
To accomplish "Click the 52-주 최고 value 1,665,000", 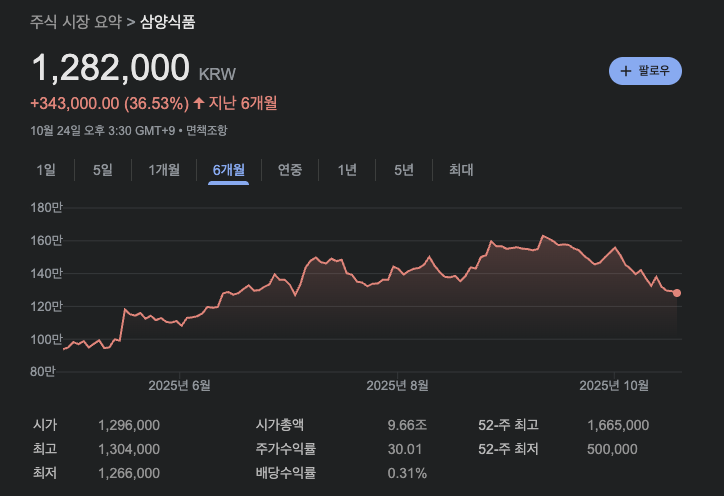I will pyautogui.click(x=617, y=425).
